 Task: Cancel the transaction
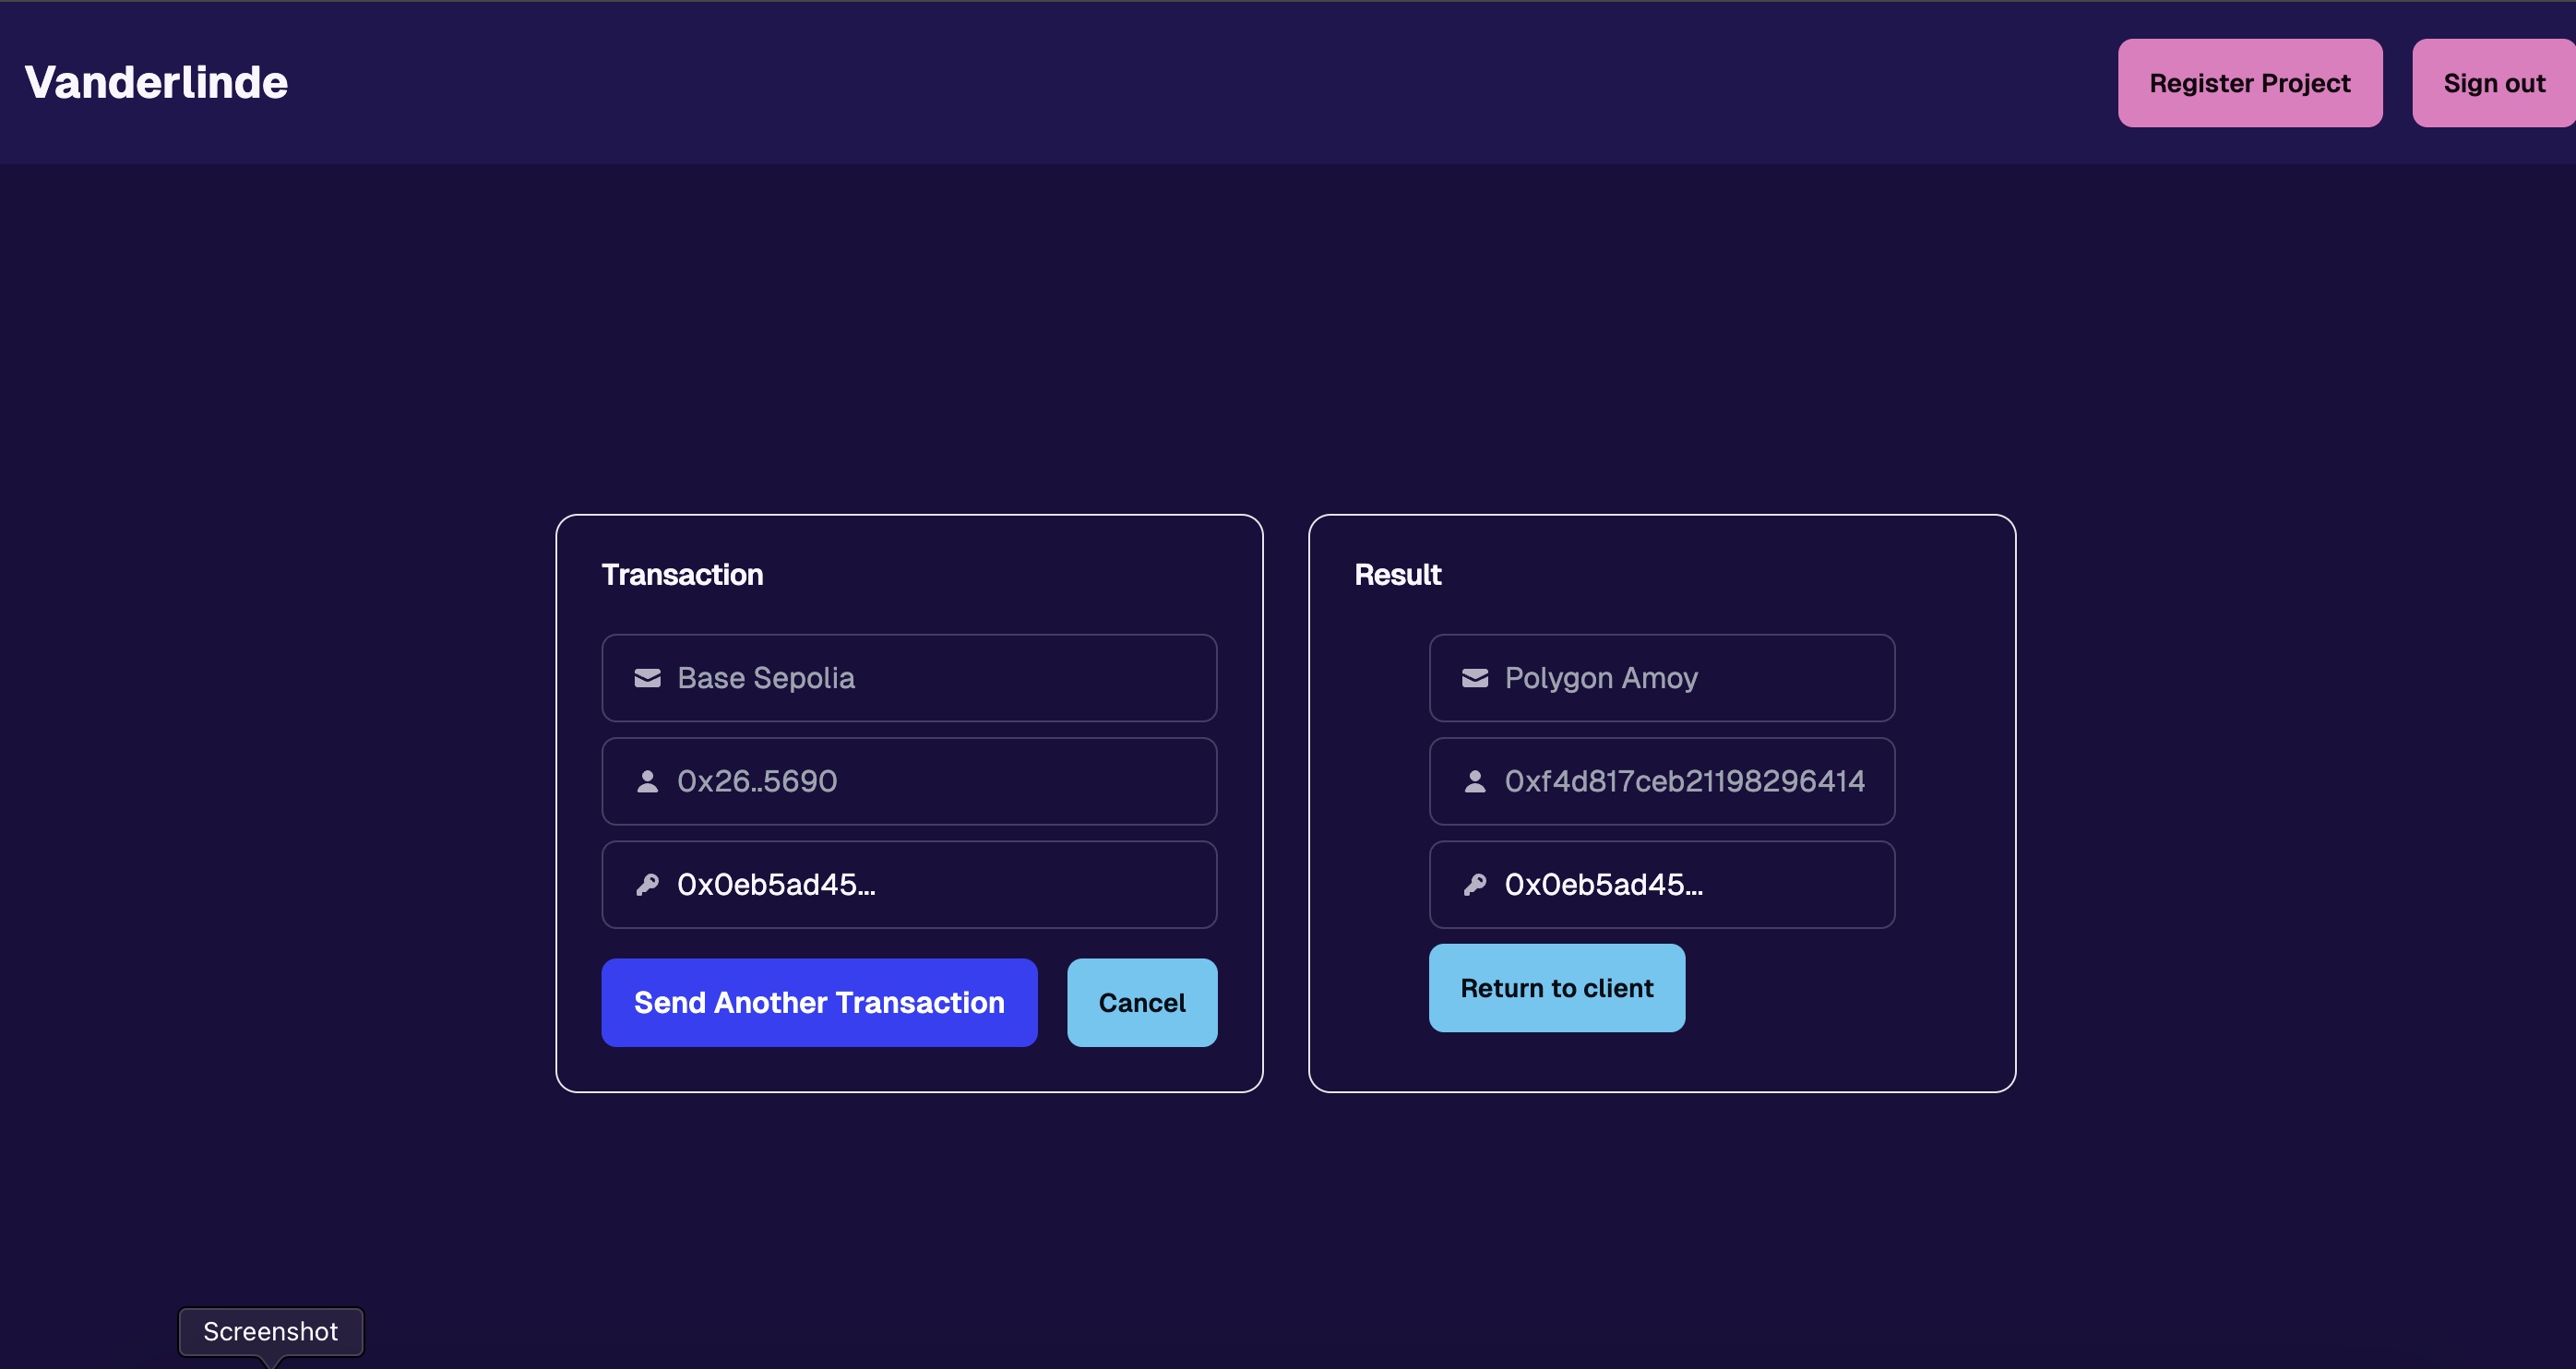point(1141,1002)
